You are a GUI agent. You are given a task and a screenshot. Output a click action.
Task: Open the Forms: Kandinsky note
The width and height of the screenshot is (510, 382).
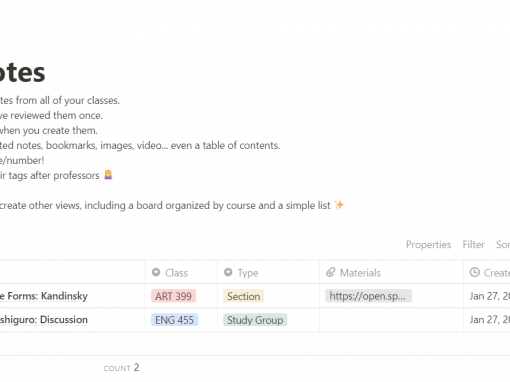point(44,296)
